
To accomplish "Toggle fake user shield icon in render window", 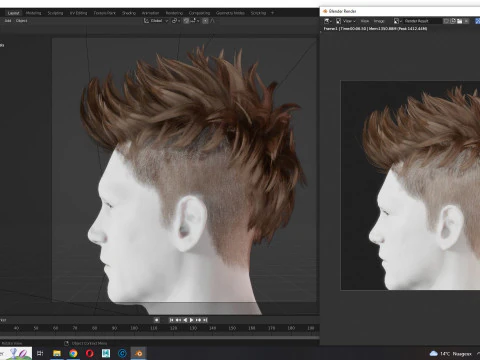I will point(446,21).
